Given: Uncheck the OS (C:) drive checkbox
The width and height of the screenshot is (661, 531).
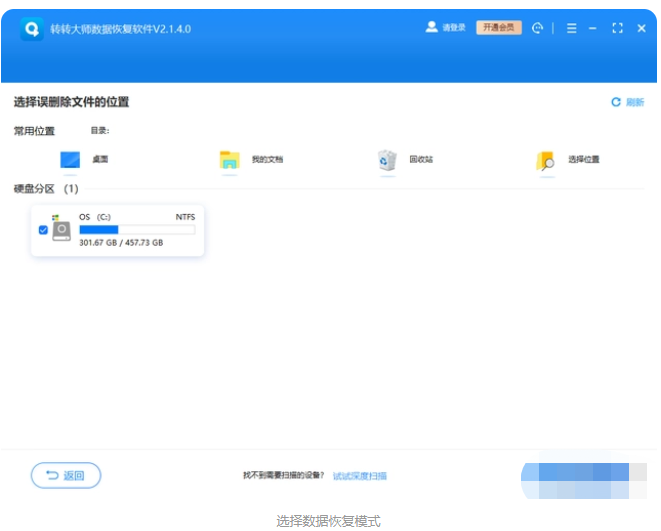Looking at the screenshot, I should 43,230.
